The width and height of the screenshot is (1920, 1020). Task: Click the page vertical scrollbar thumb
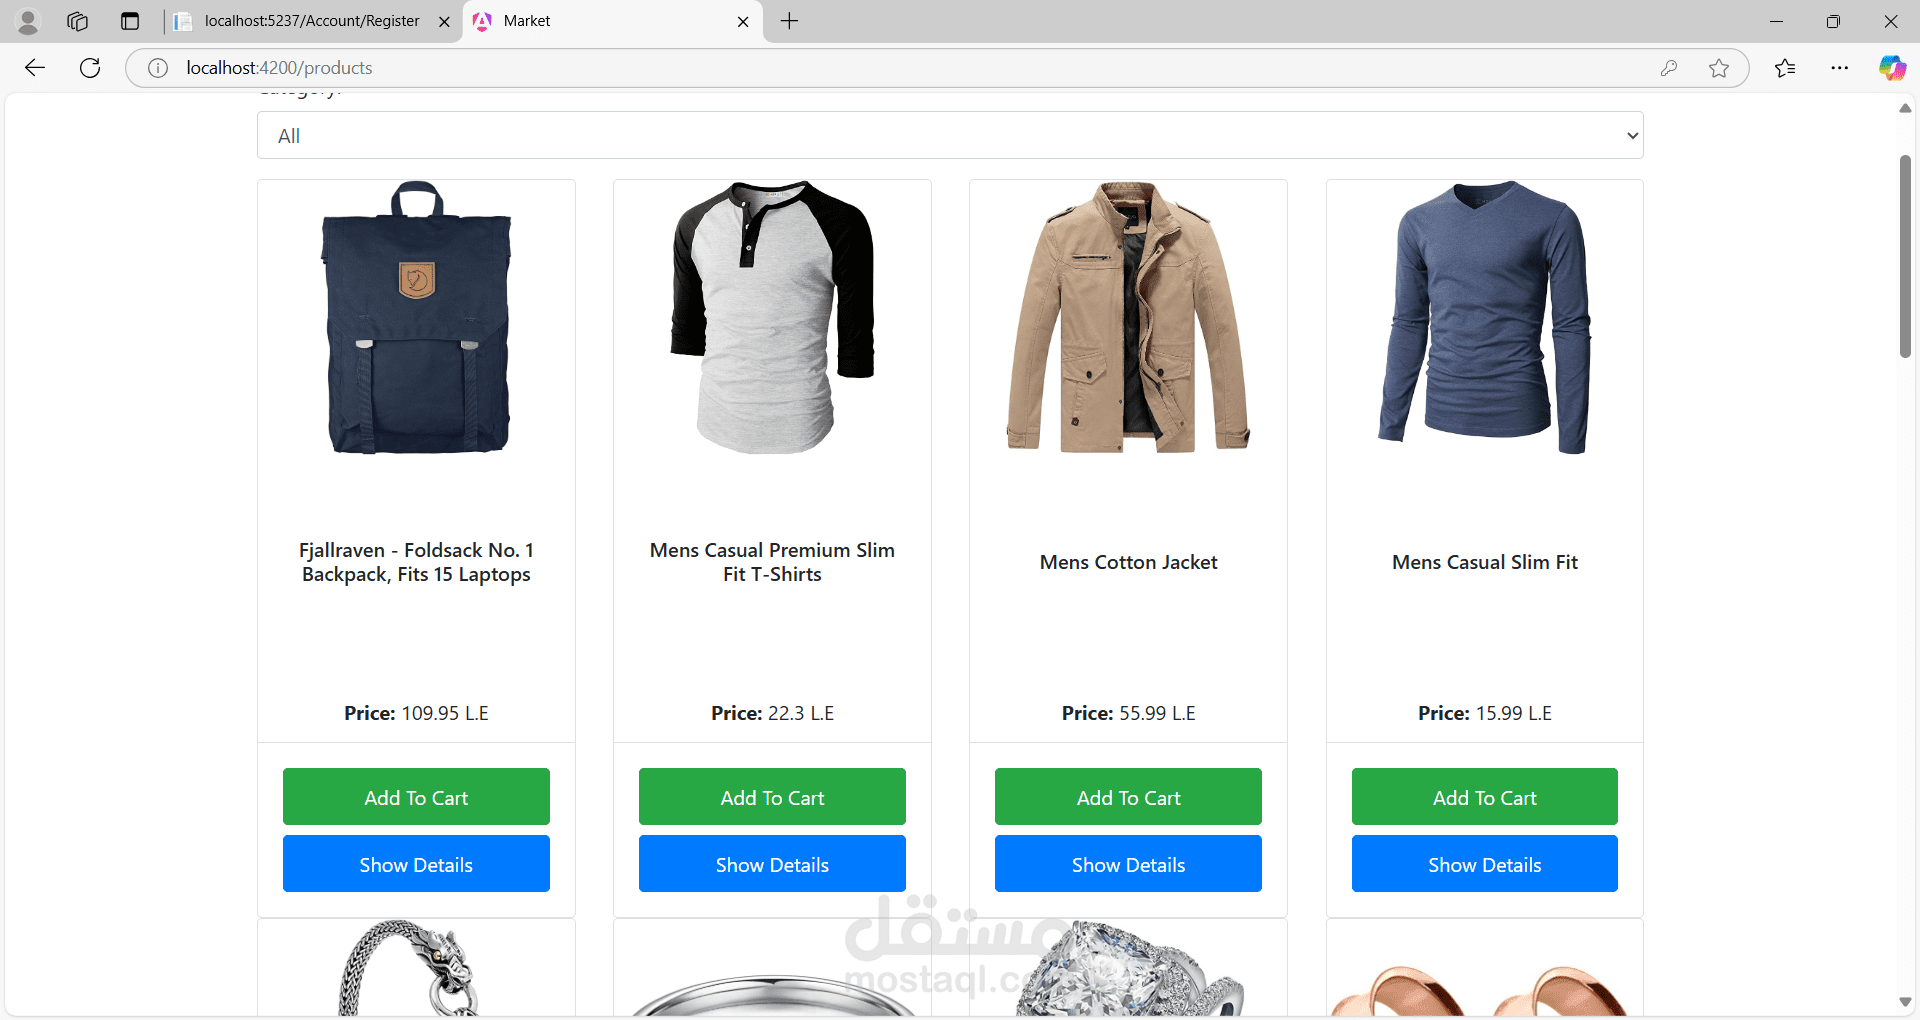coord(1905,256)
